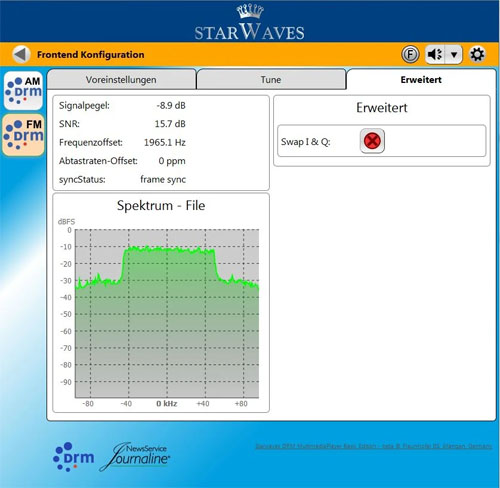The image size is (500, 488).
Task: Click the DRM logo at the bottom
Action: click(74, 457)
